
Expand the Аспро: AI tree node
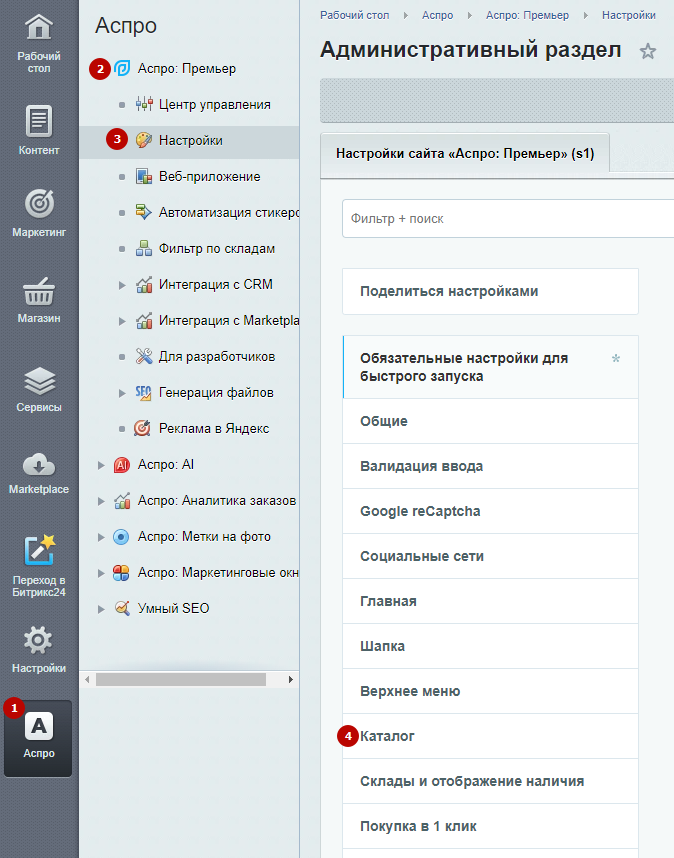click(x=101, y=465)
